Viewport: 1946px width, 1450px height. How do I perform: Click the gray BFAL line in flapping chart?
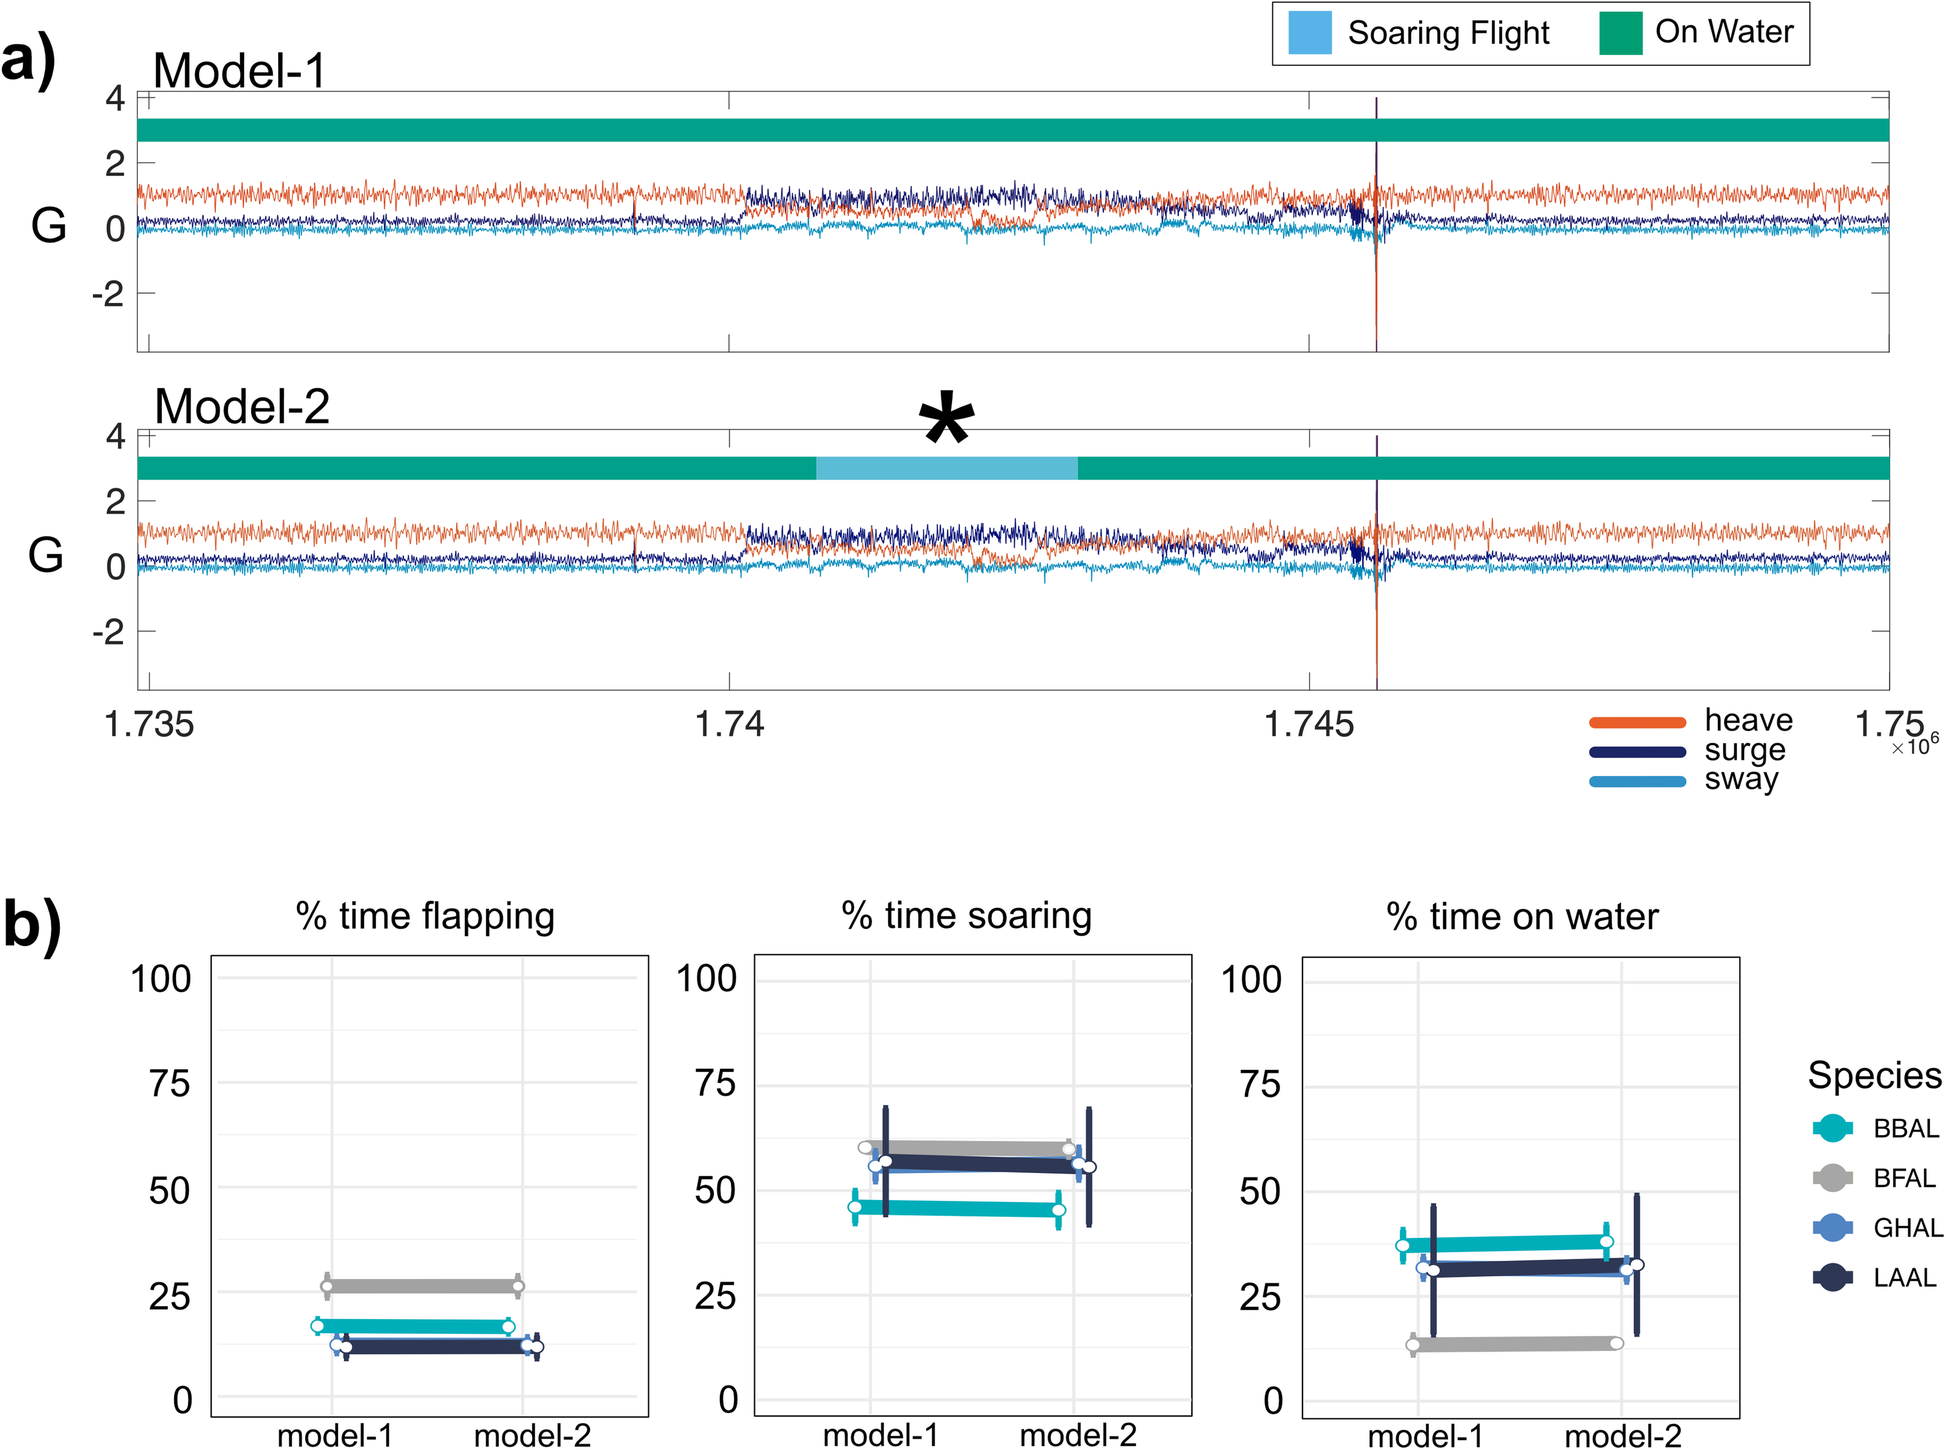click(422, 1286)
